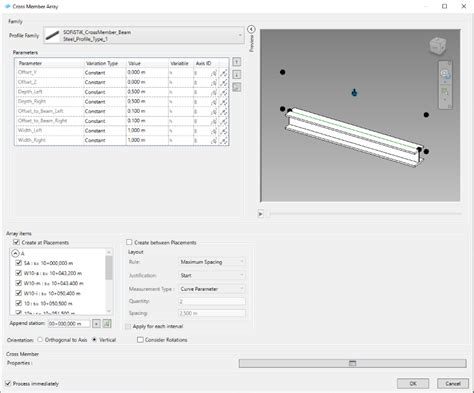Select Vertical orientation radio button
This screenshot has height=393, width=474.
coord(94,340)
